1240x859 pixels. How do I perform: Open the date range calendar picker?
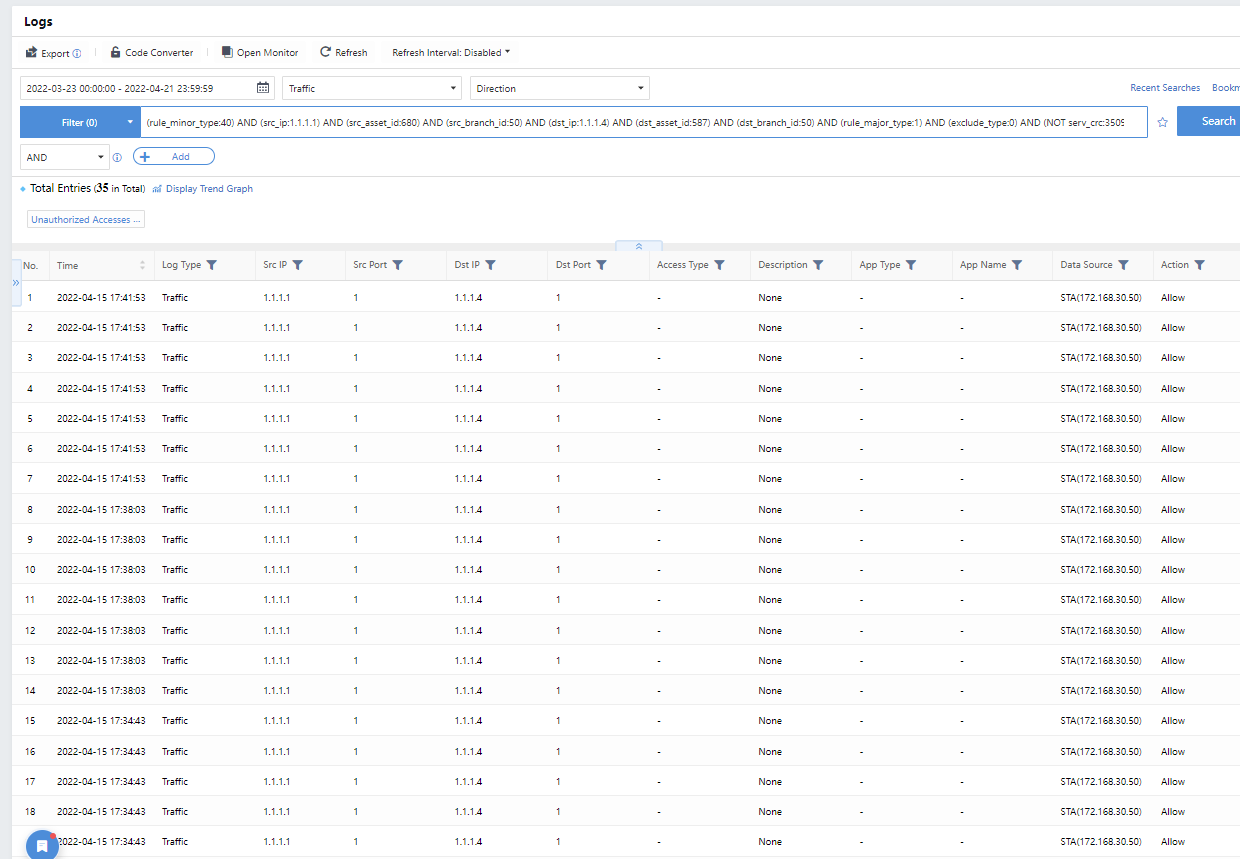coord(263,88)
